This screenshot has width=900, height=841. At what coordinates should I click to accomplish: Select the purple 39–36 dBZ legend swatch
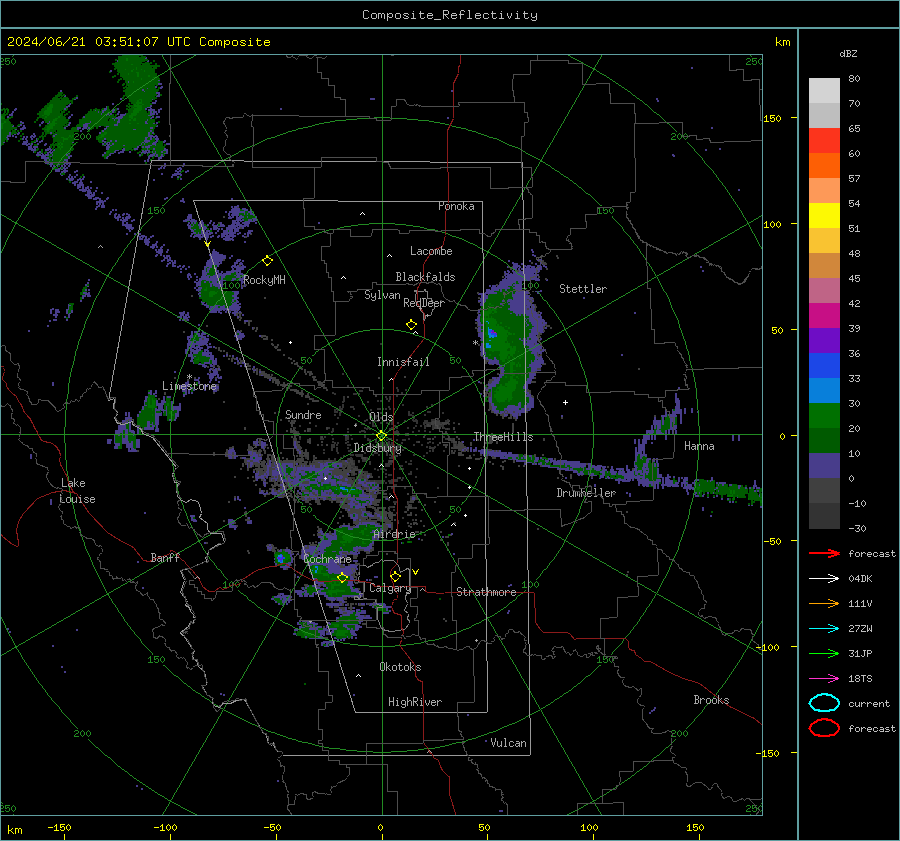[x=824, y=340]
